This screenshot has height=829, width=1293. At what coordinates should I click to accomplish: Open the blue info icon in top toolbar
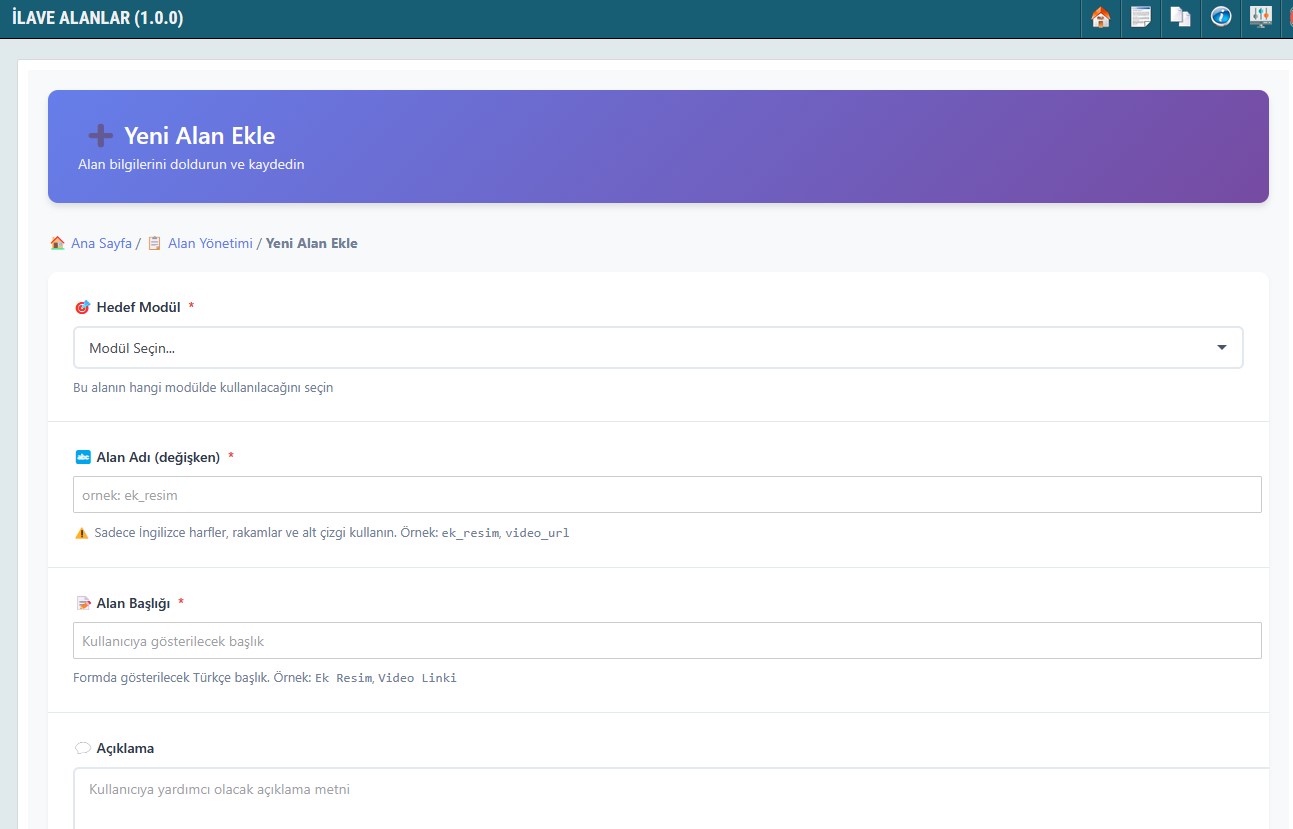1221,17
